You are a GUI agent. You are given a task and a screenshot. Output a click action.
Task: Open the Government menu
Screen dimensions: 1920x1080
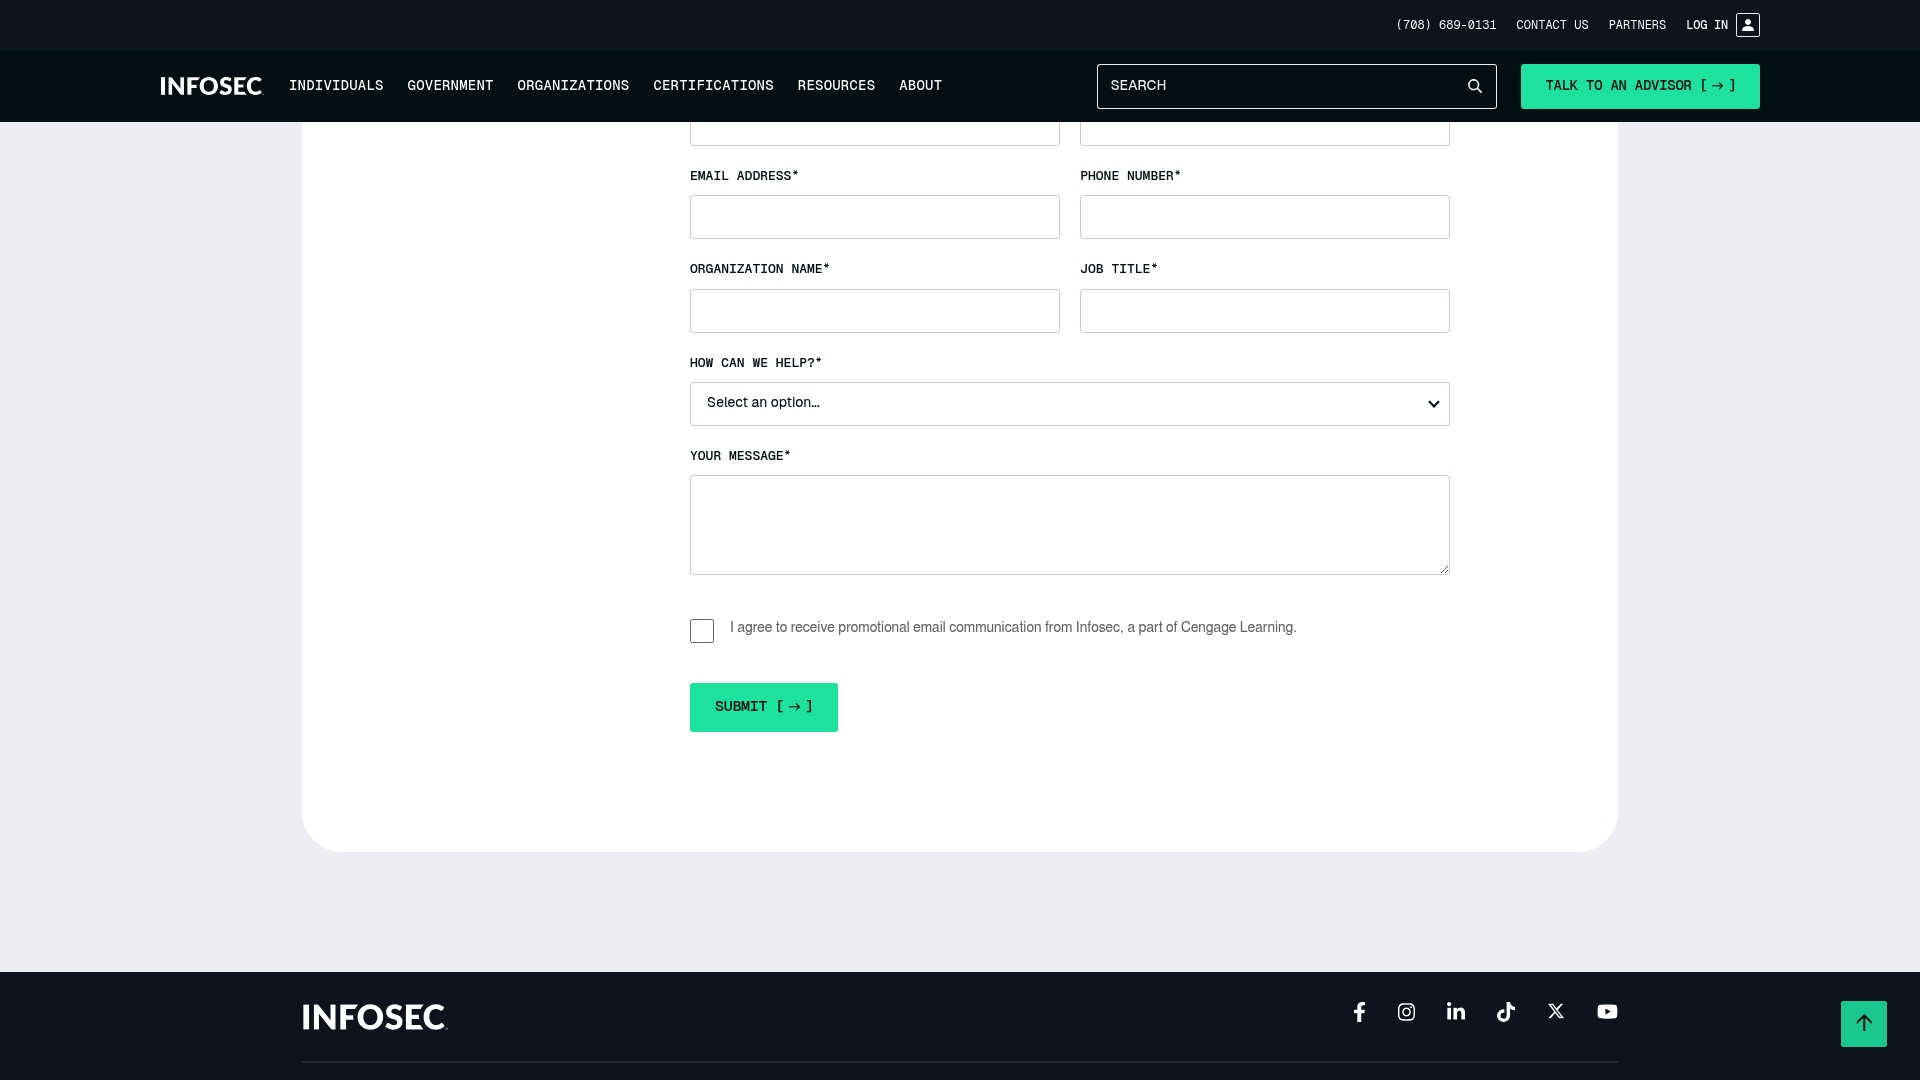click(x=450, y=86)
